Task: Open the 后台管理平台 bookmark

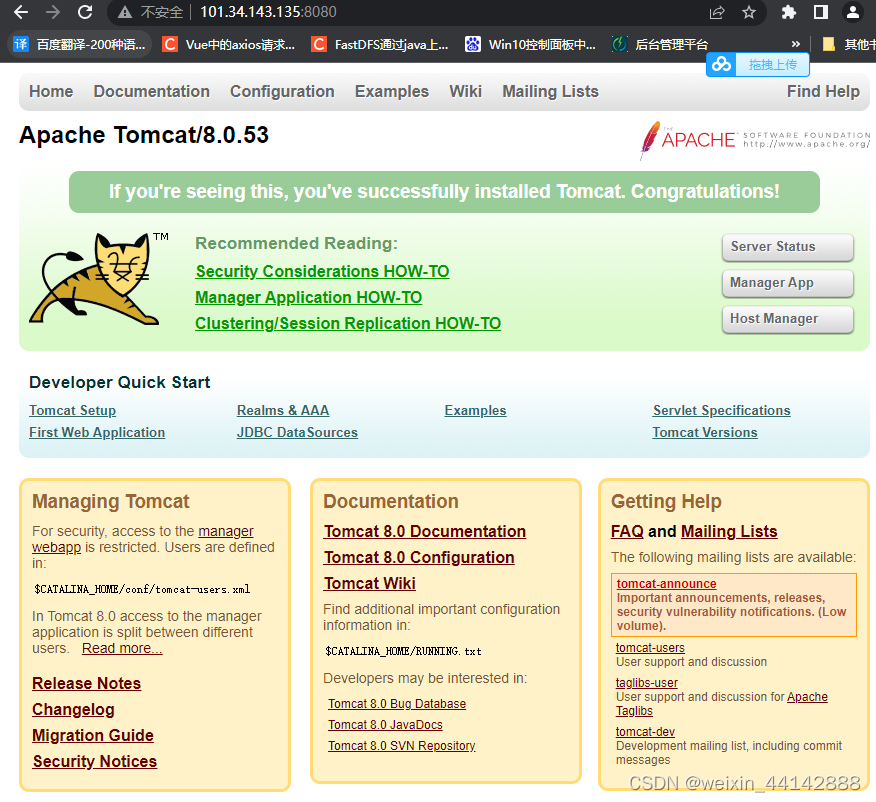Action: point(660,44)
